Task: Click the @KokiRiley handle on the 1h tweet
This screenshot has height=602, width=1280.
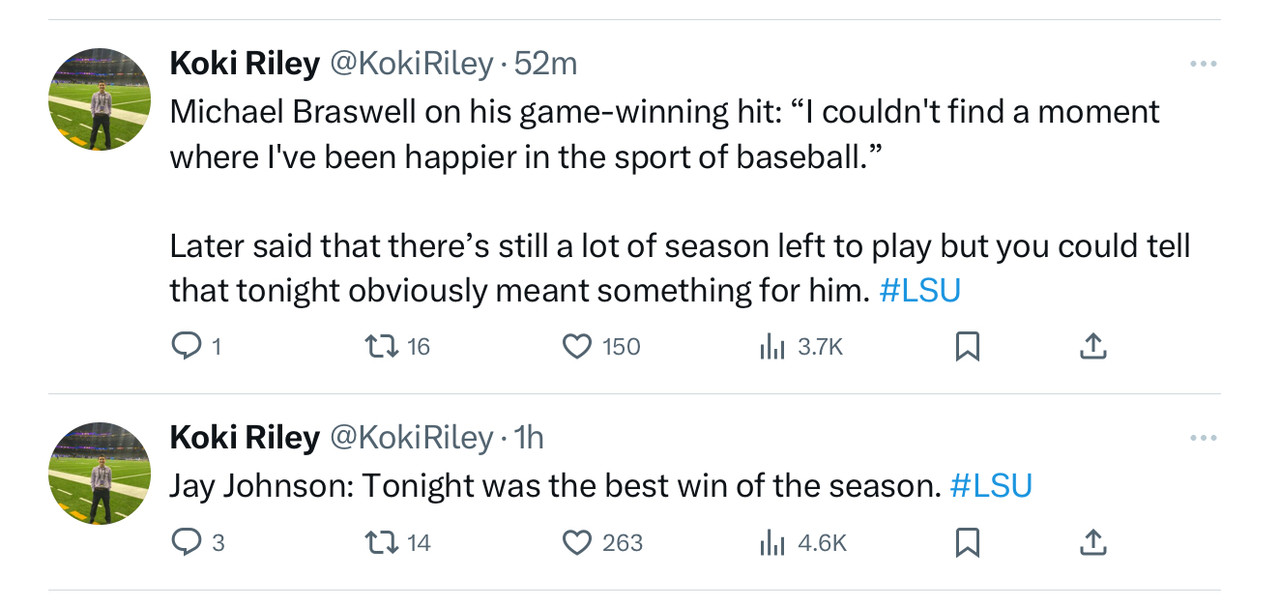Action: 411,438
